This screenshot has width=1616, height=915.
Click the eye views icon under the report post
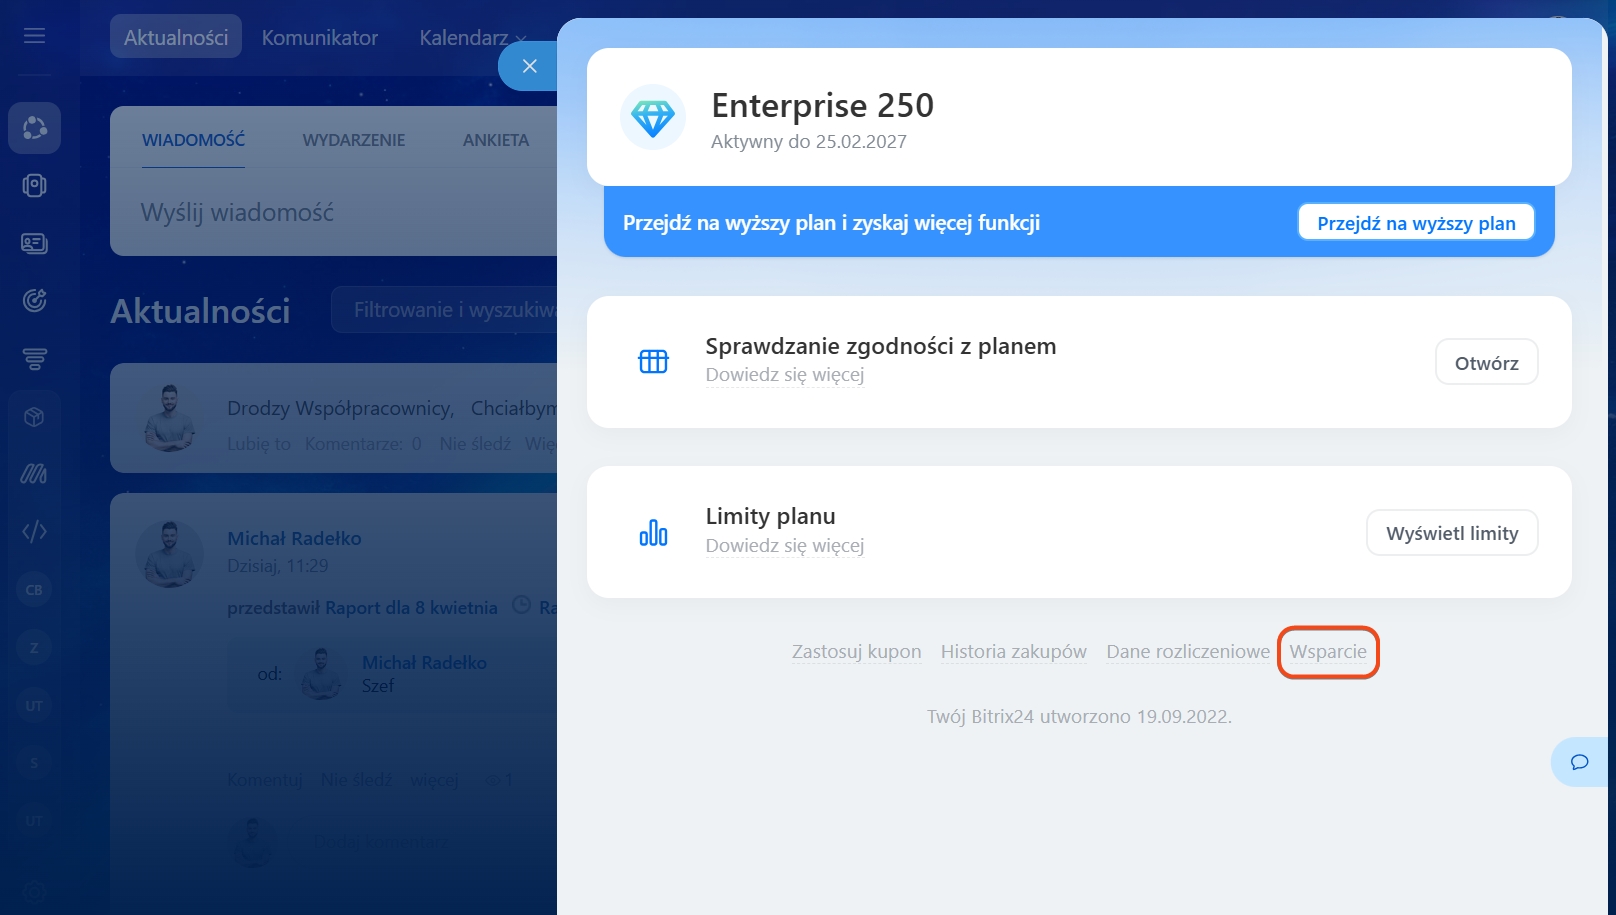point(492,780)
